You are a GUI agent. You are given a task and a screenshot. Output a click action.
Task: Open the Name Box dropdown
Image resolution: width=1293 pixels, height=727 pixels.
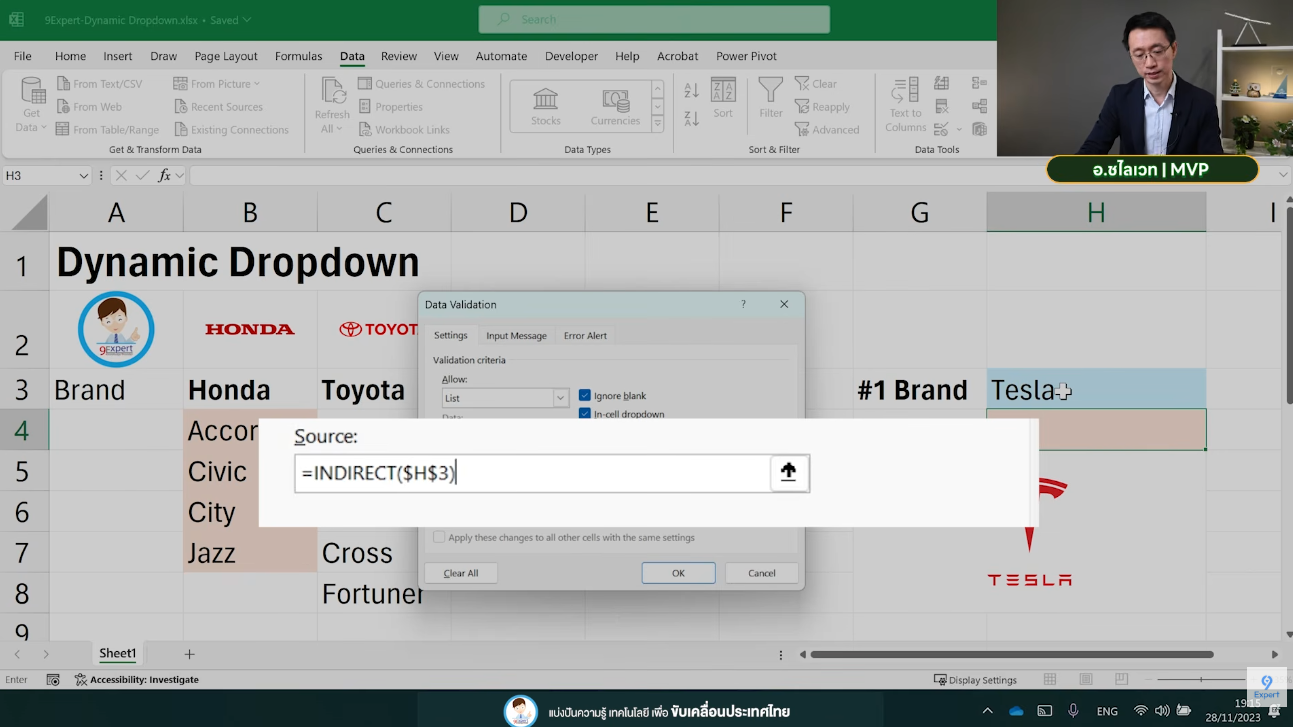(x=84, y=175)
